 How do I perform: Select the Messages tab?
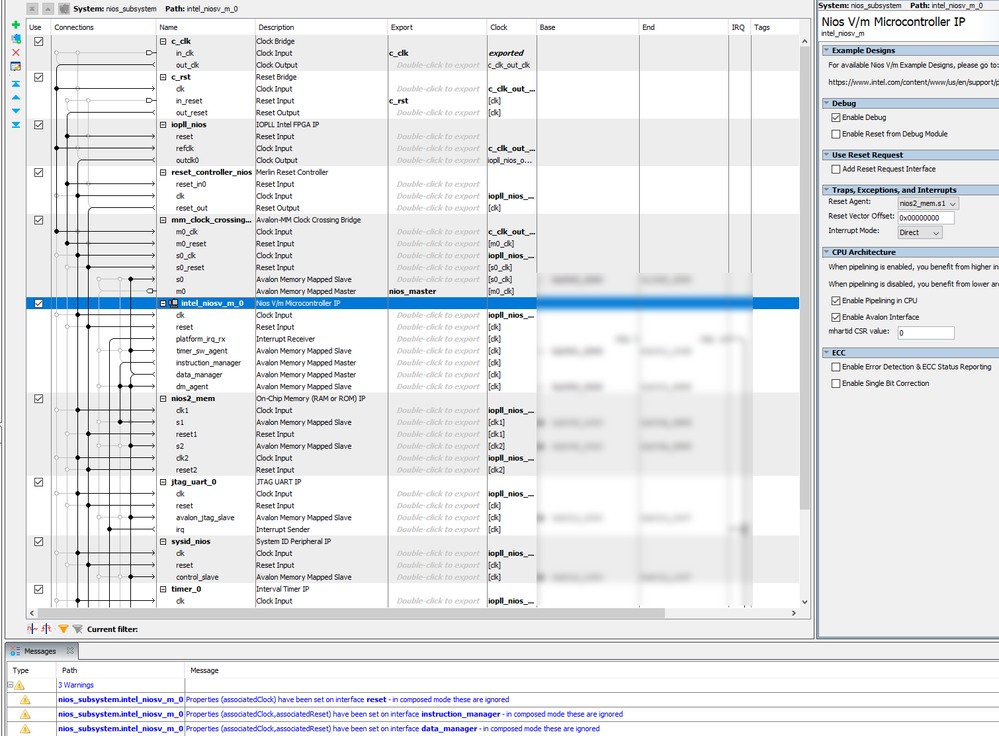pos(40,651)
